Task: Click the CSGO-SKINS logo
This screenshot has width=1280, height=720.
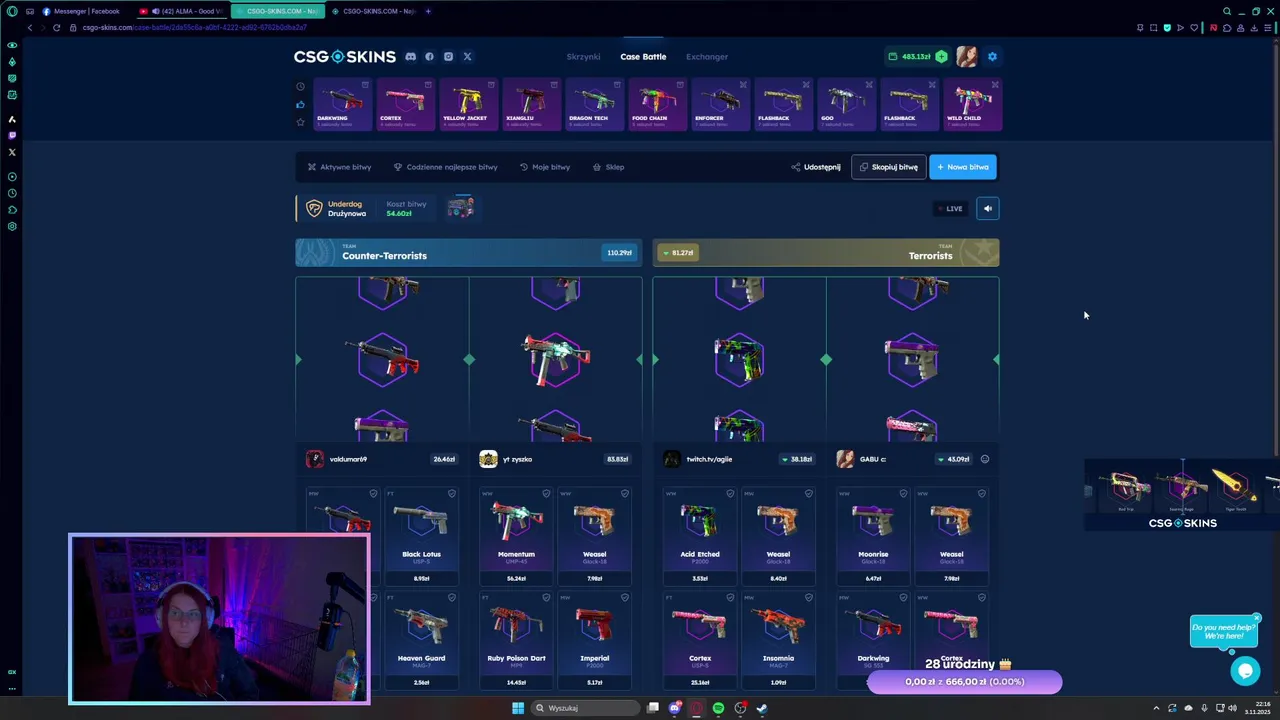Action: point(344,57)
